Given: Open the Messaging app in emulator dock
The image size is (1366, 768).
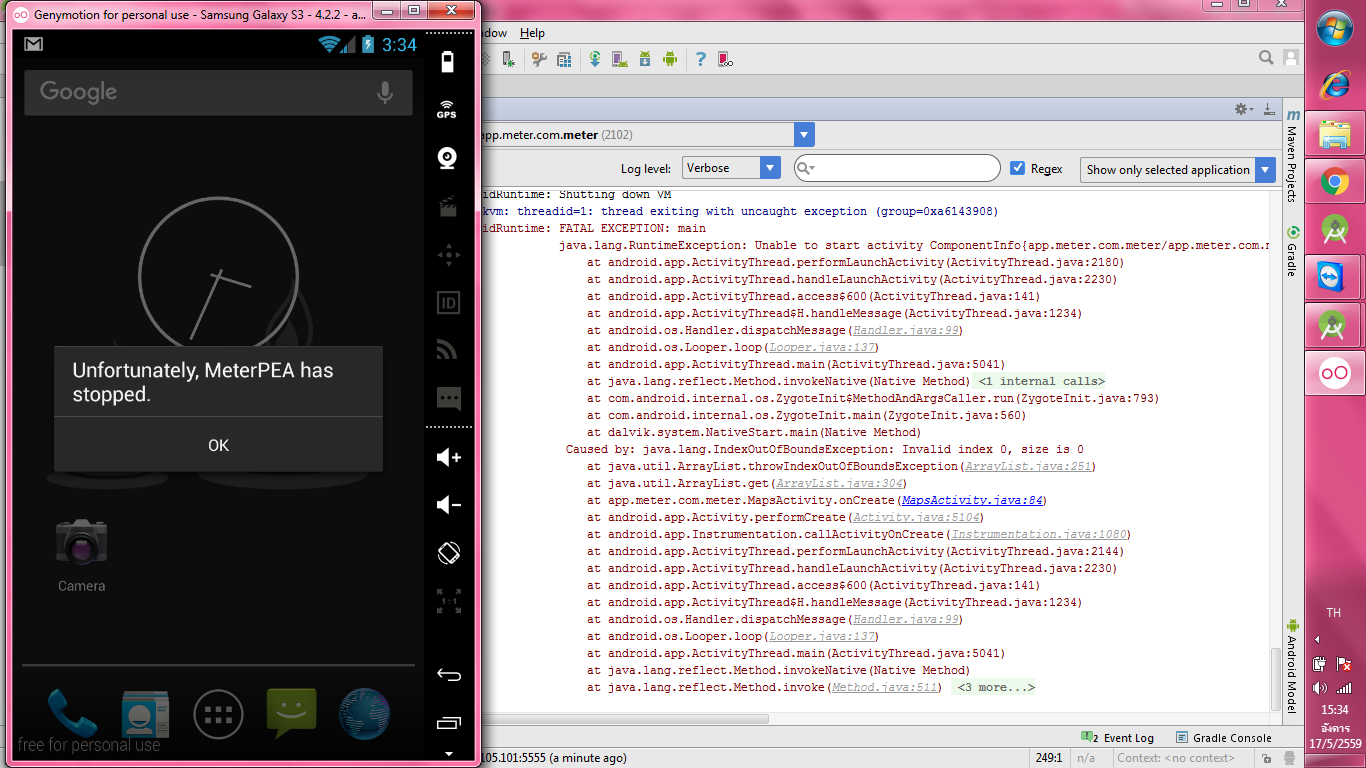Looking at the screenshot, I should tap(291, 712).
